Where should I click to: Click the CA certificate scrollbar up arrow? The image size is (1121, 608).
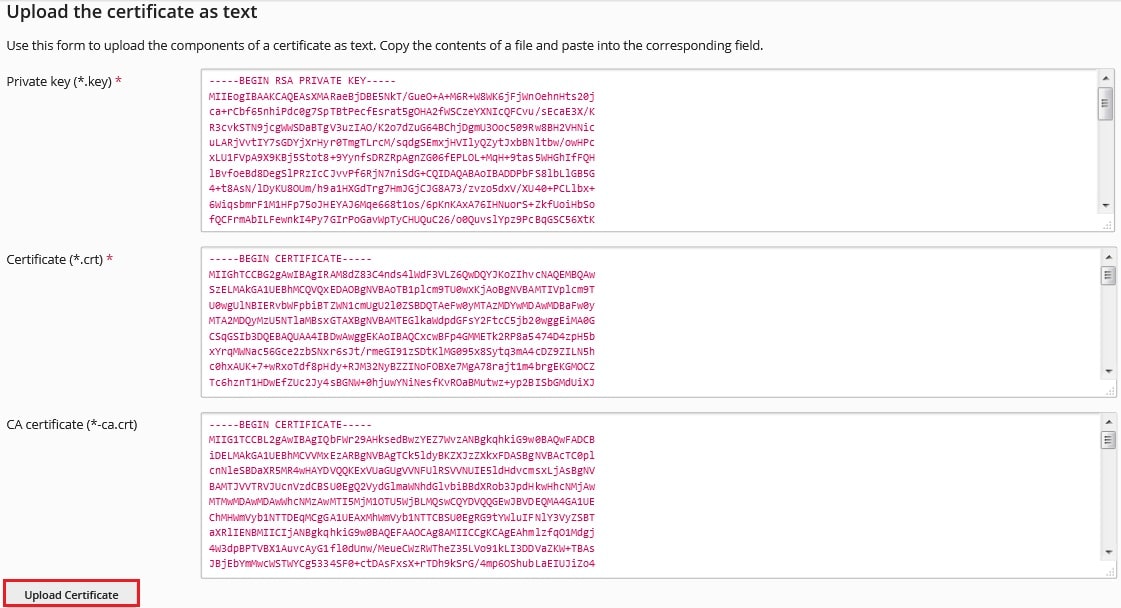1108,422
